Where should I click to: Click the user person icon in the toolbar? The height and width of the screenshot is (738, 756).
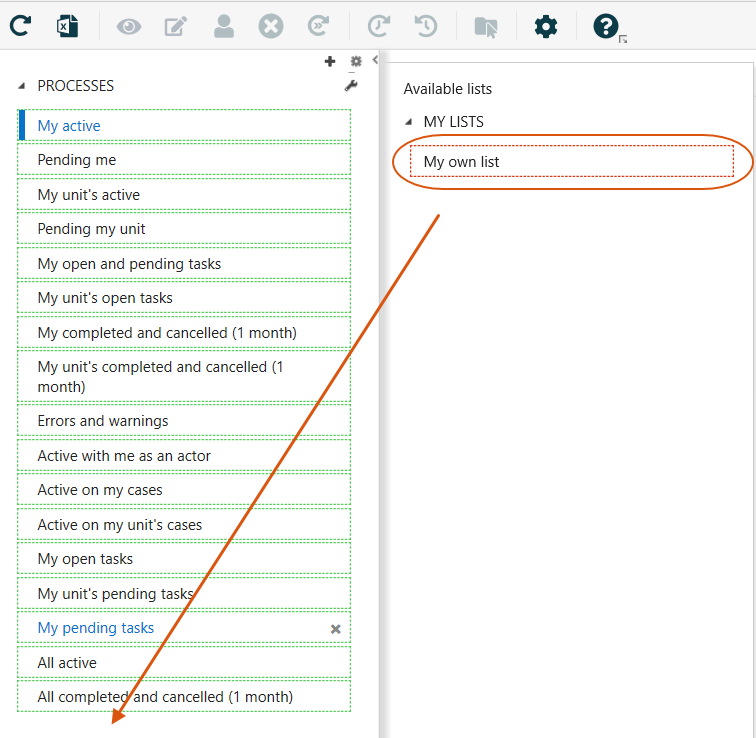coord(223,26)
